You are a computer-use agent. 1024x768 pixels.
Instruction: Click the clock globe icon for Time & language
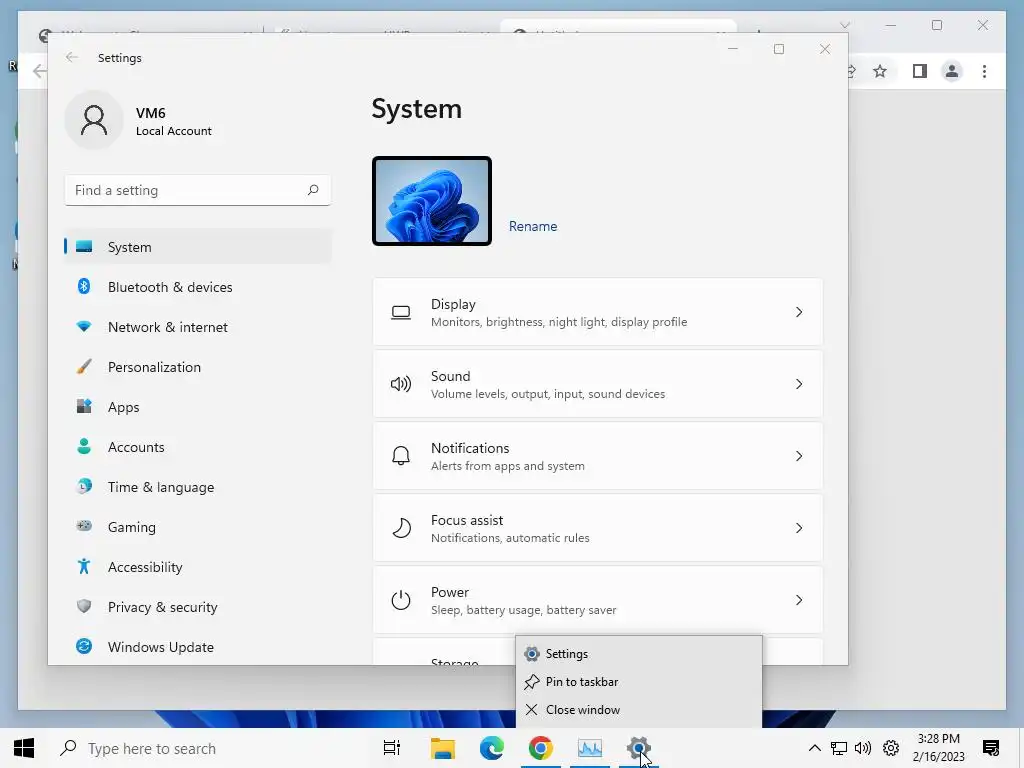[84, 486]
